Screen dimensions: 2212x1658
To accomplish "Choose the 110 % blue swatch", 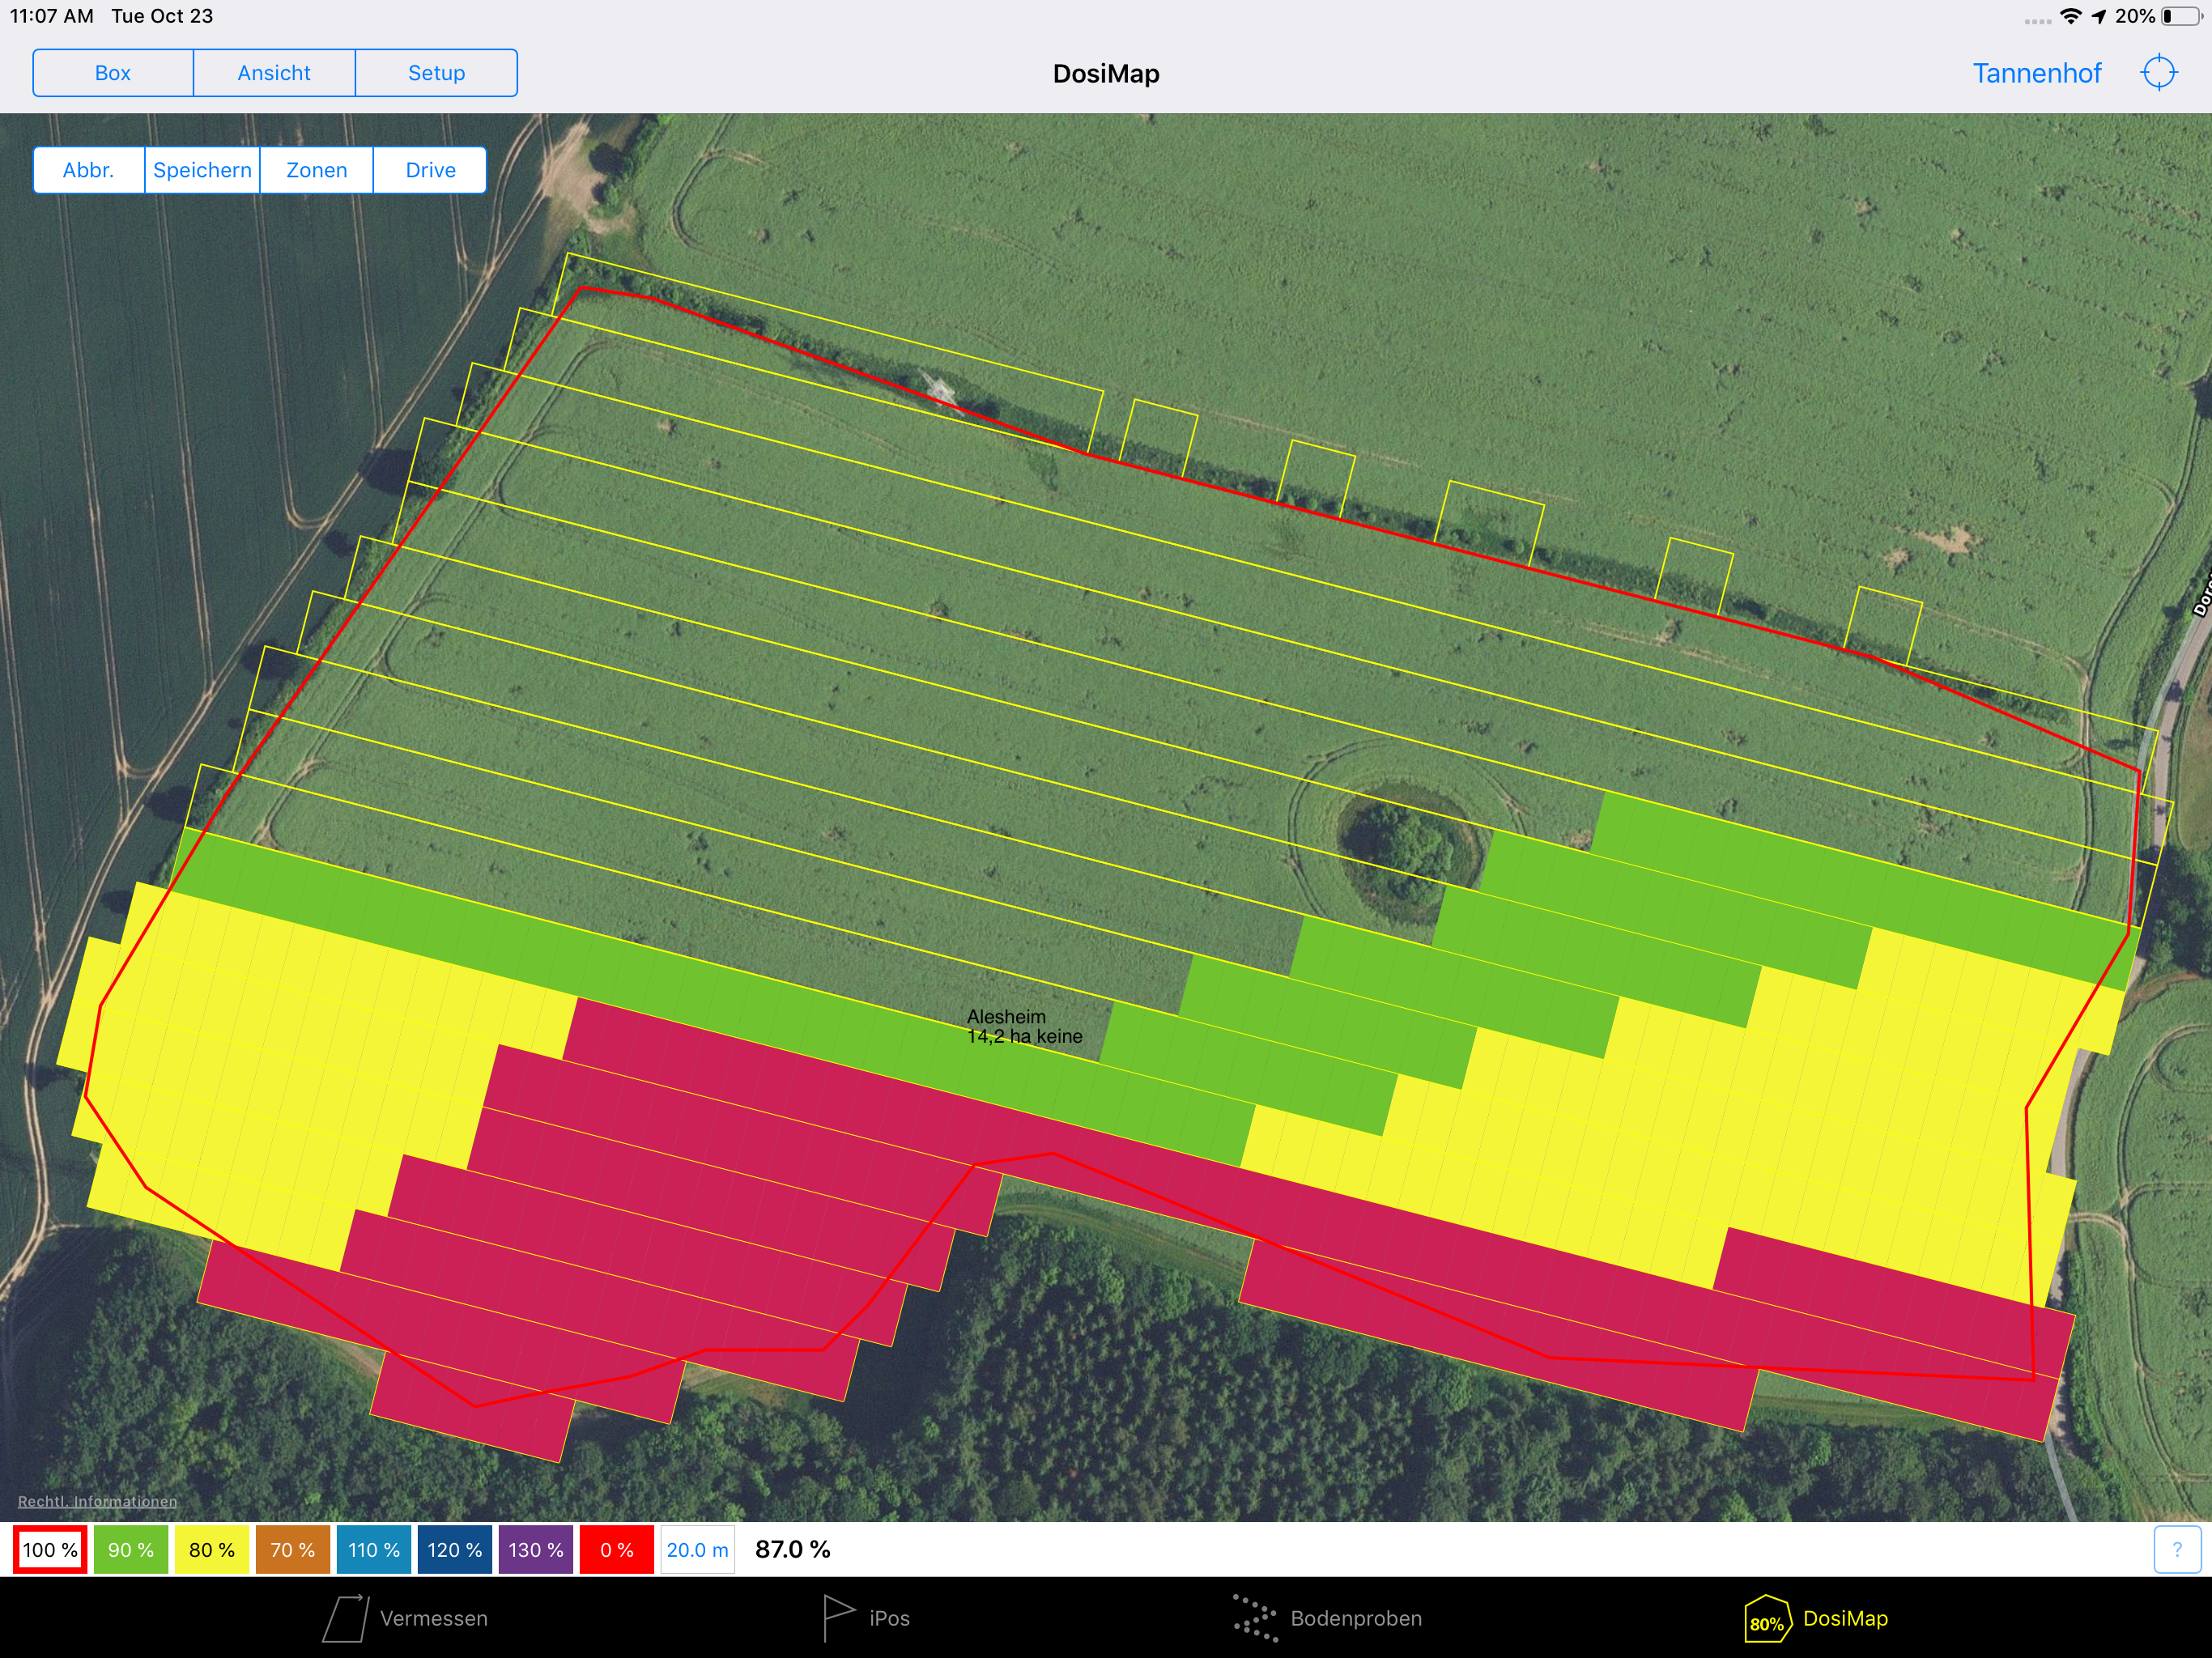I will [374, 1549].
